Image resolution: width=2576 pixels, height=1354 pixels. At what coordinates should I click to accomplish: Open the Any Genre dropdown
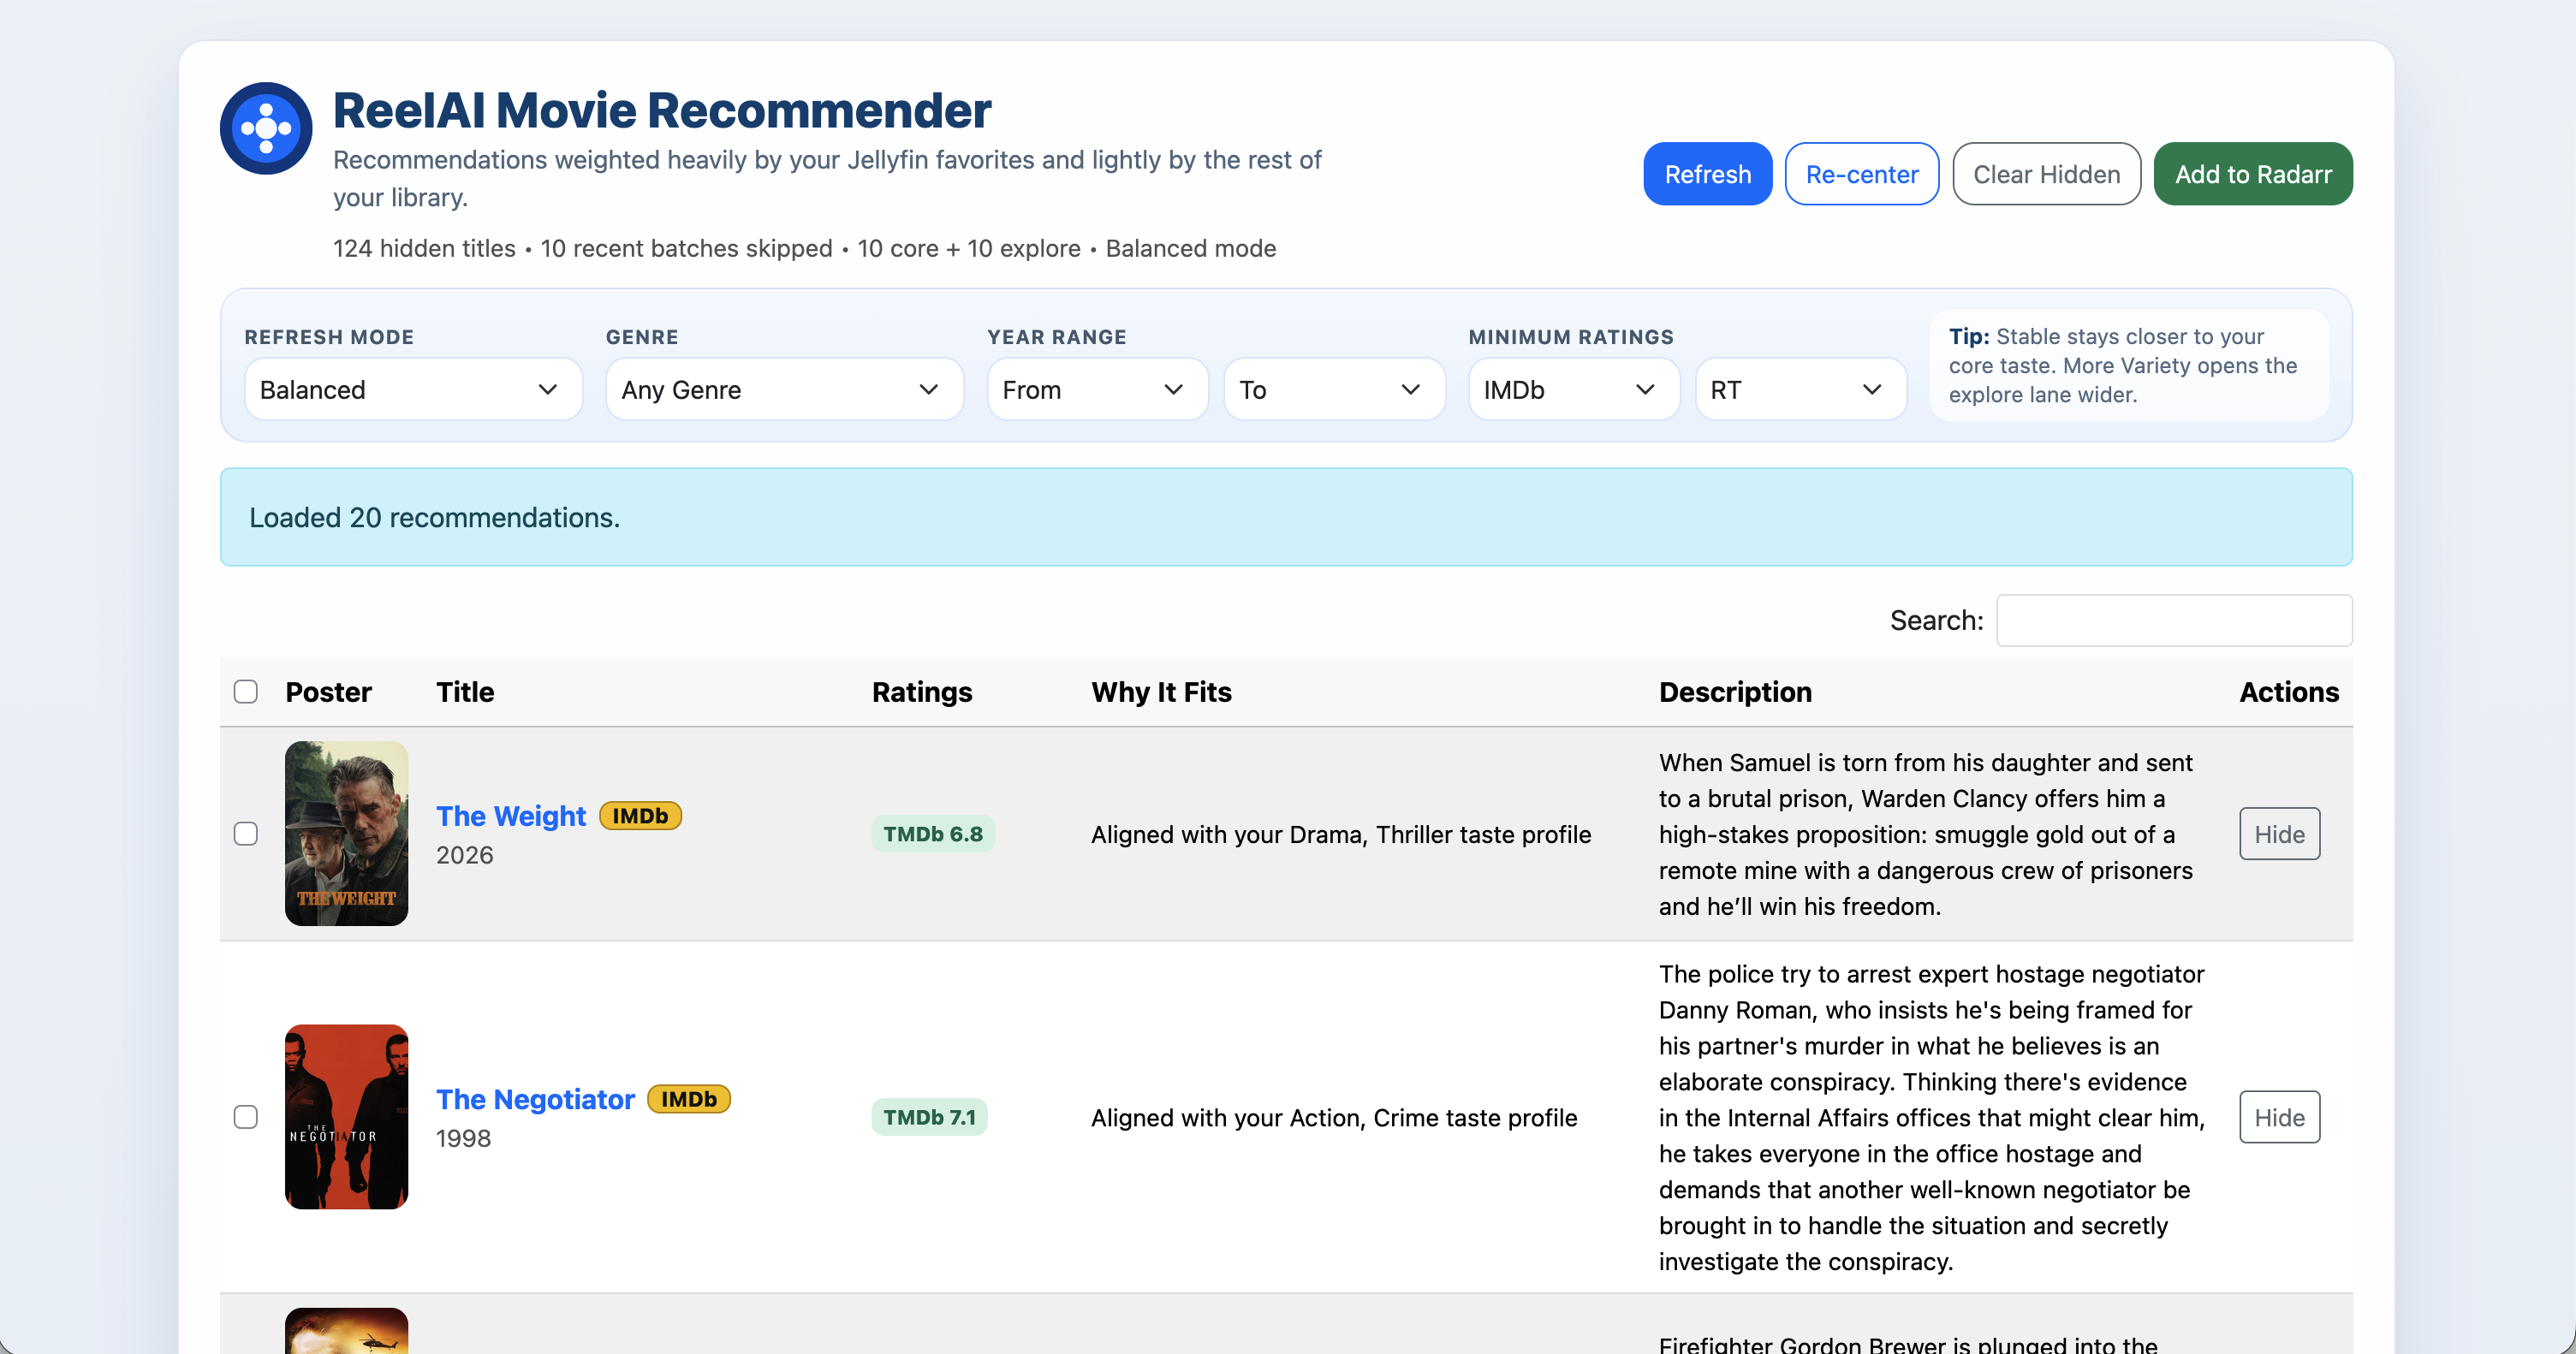click(784, 390)
